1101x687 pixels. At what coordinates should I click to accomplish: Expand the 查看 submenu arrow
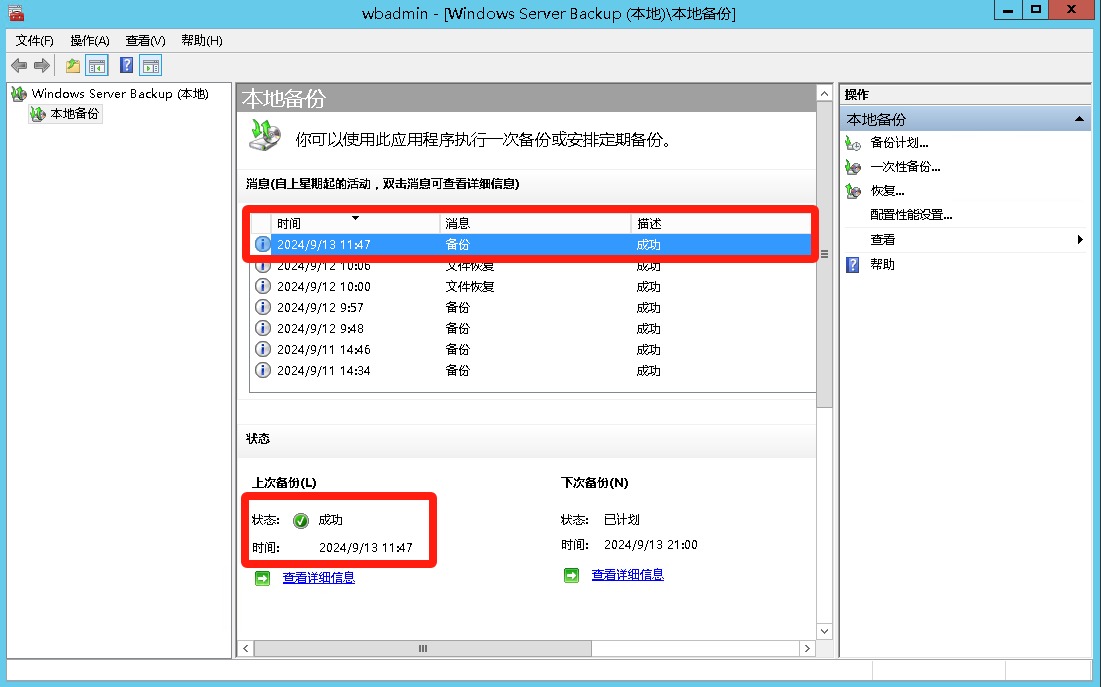pos(1080,240)
